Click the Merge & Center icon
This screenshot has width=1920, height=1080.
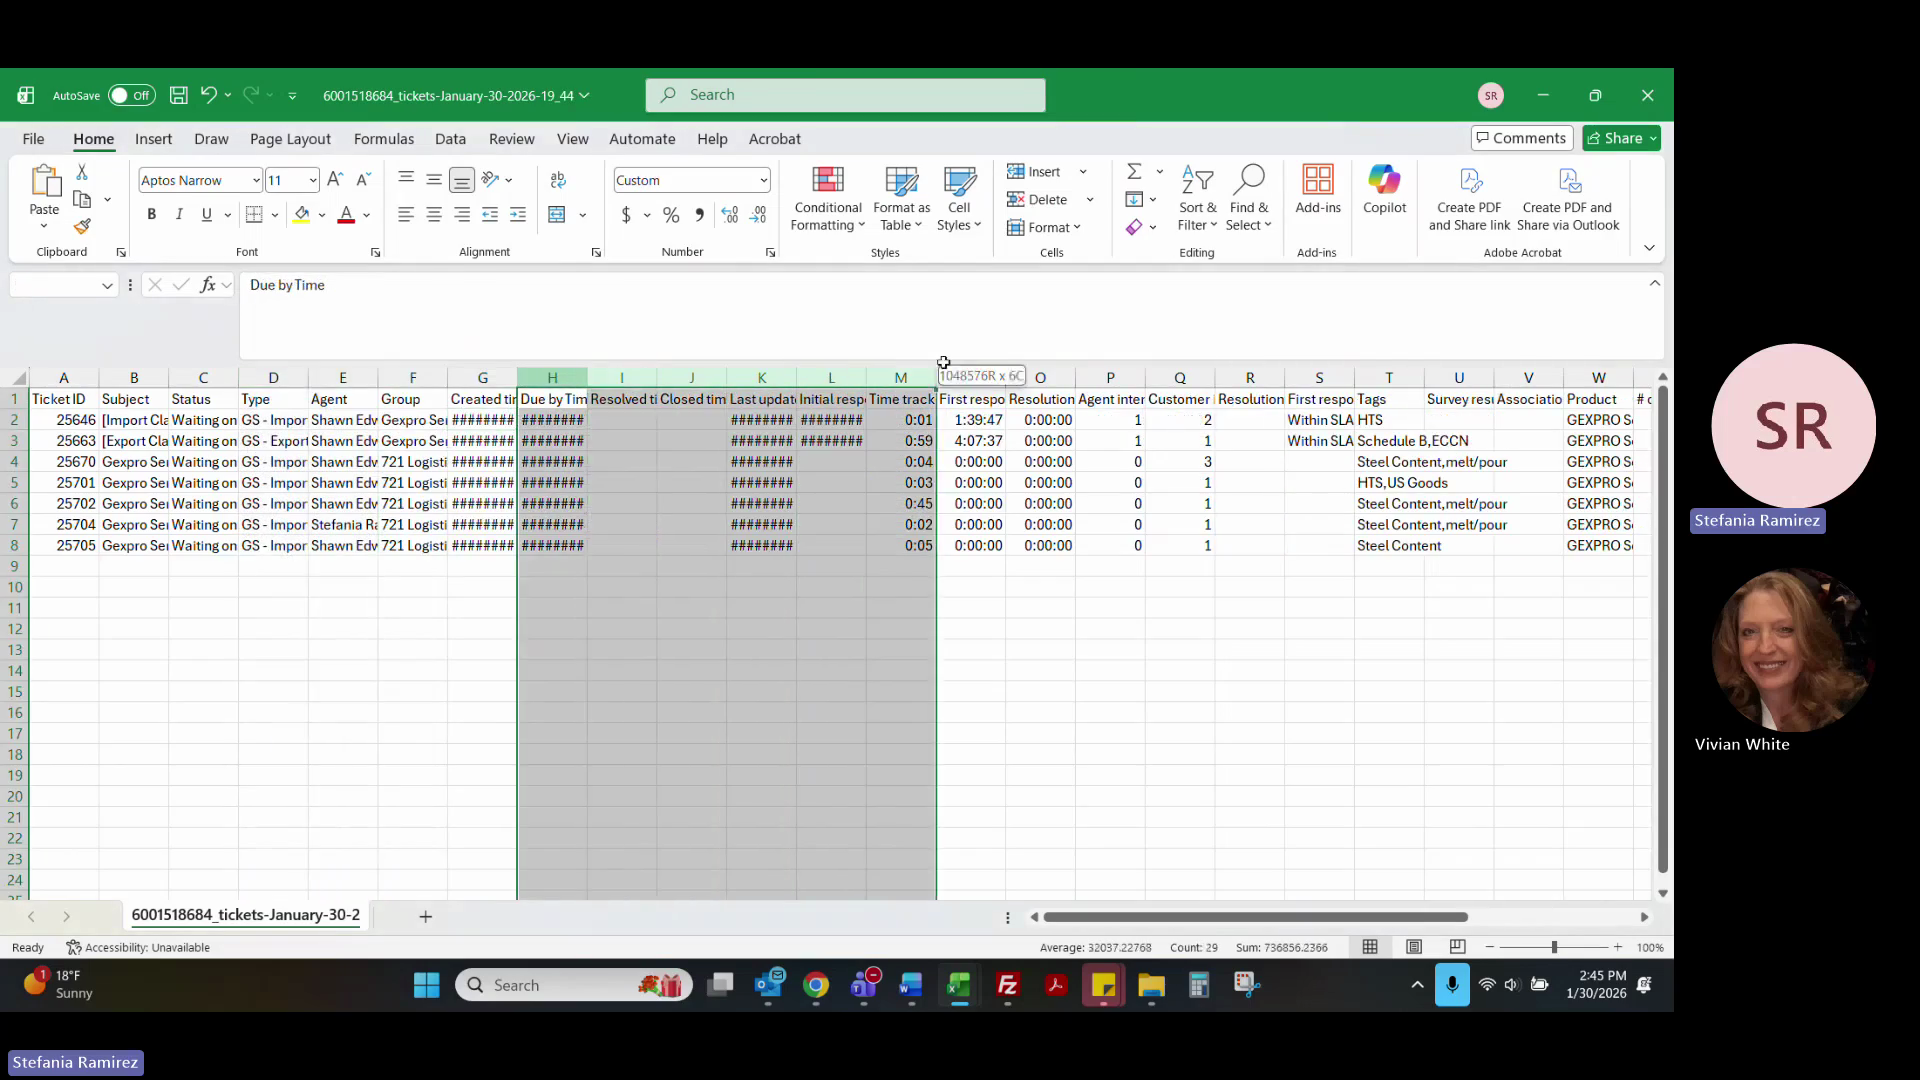point(557,214)
